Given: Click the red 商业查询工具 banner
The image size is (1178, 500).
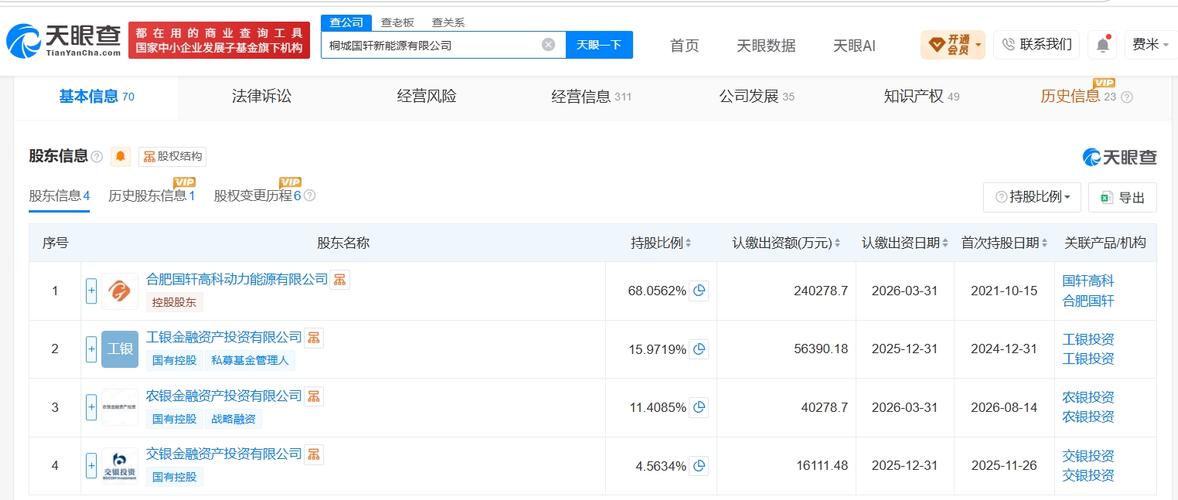Looking at the screenshot, I should pos(219,41).
